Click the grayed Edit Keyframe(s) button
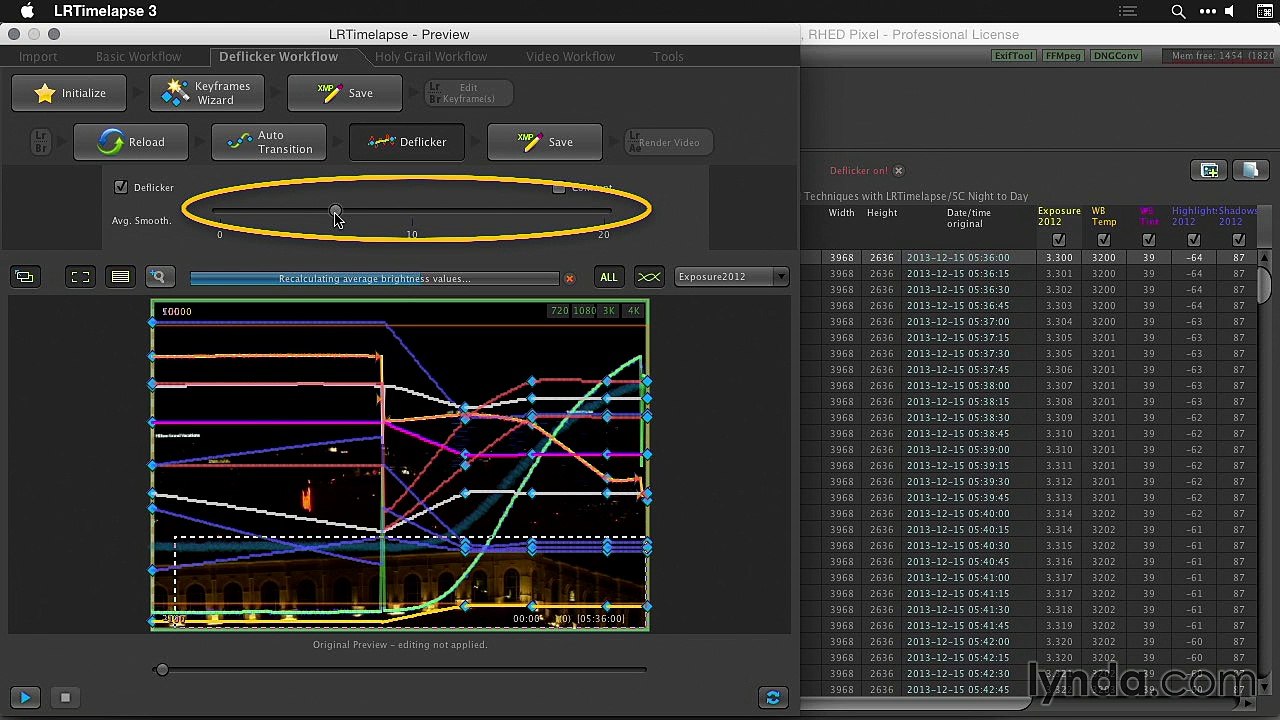Image resolution: width=1280 pixels, height=720 pixels. coord(468,93)
